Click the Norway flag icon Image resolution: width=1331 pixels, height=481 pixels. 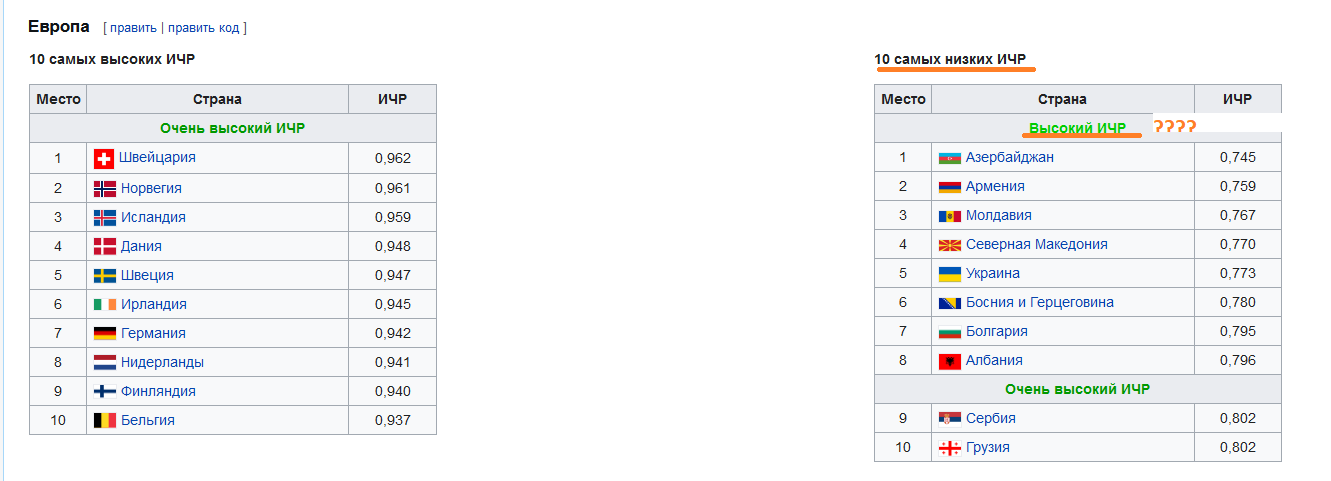point(104,188)
